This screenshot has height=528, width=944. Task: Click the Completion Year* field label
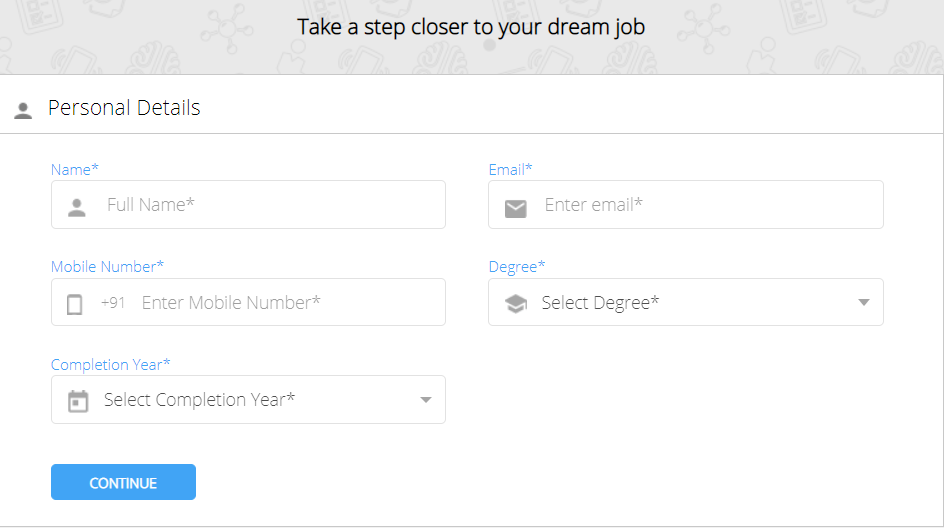click(x=111, y=365)
